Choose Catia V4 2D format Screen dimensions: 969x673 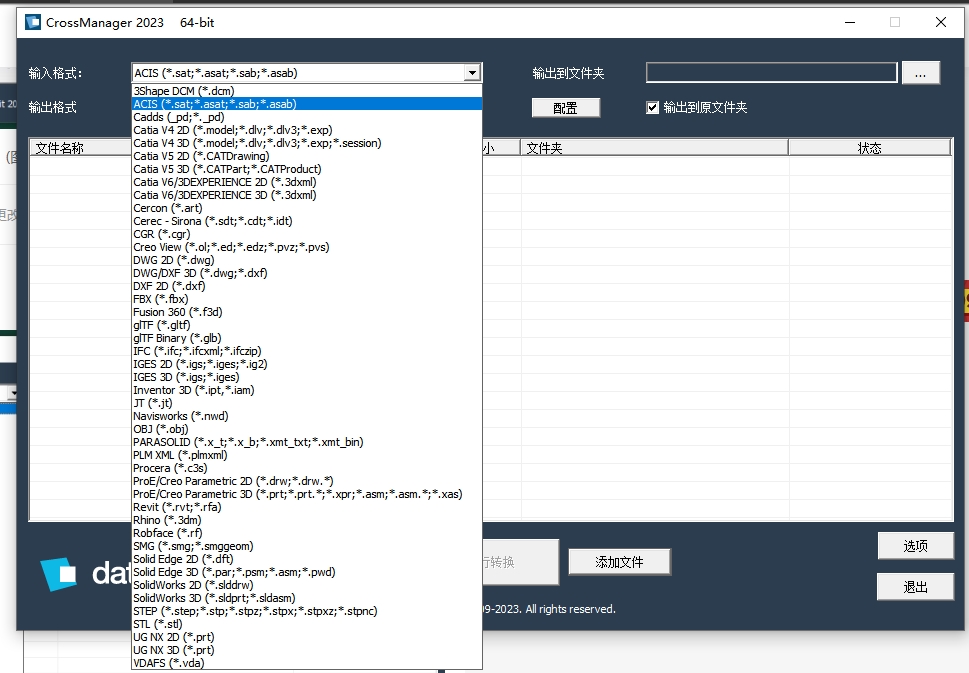click(307, 130)
